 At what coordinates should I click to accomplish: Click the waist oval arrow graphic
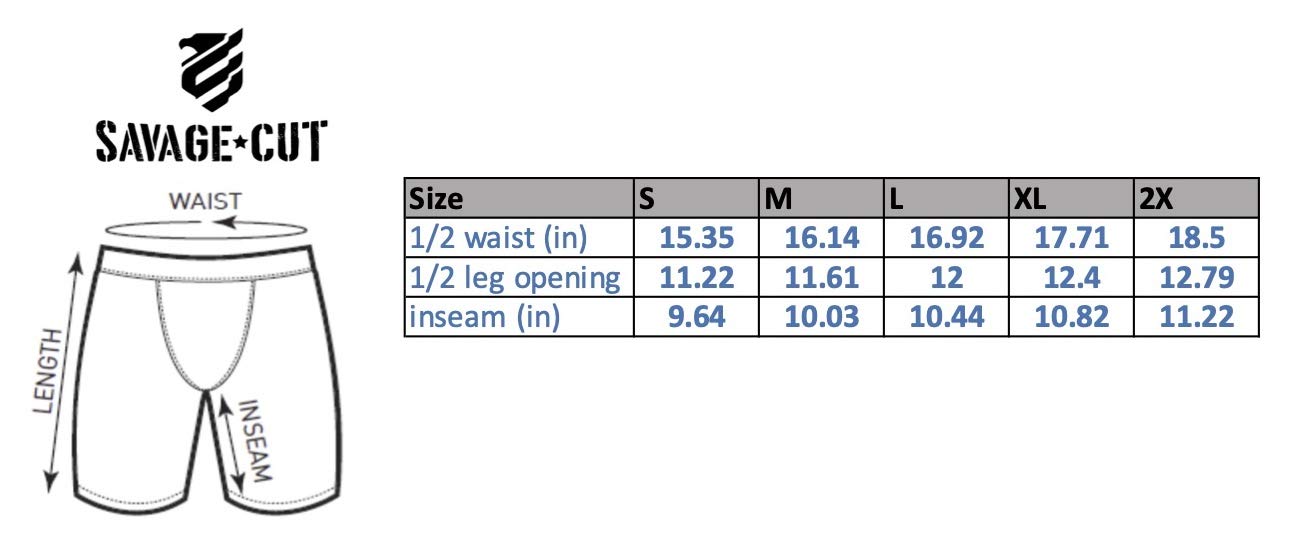(x=203, y=228)
